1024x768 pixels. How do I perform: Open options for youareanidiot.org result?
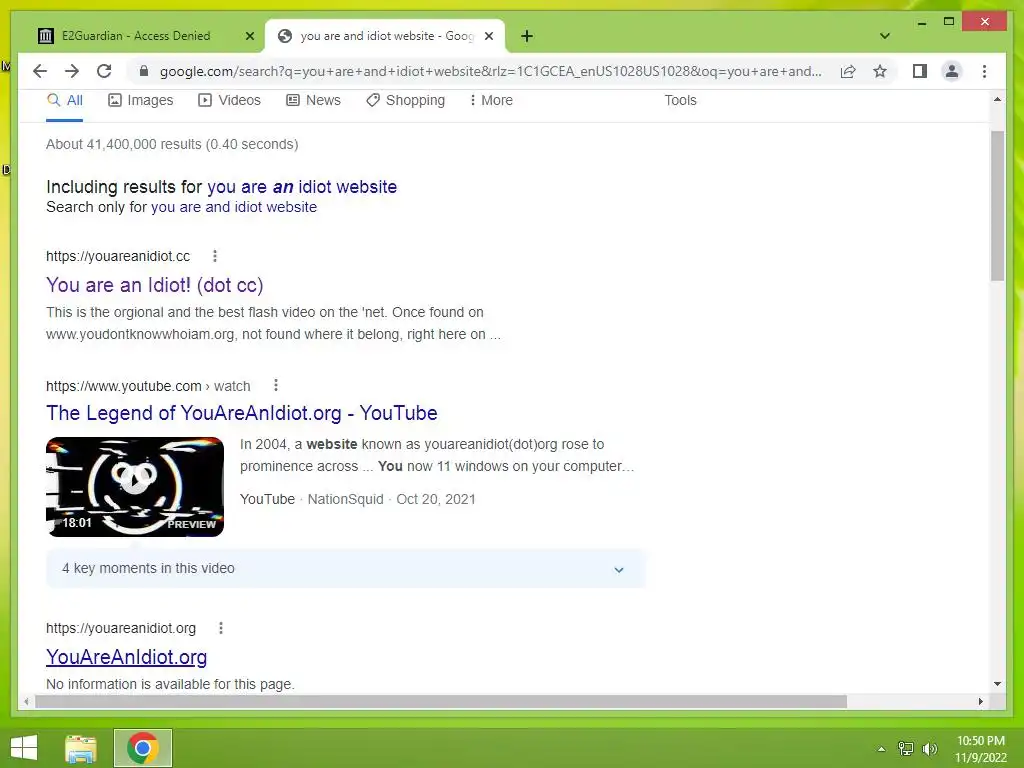pos(221,628)
